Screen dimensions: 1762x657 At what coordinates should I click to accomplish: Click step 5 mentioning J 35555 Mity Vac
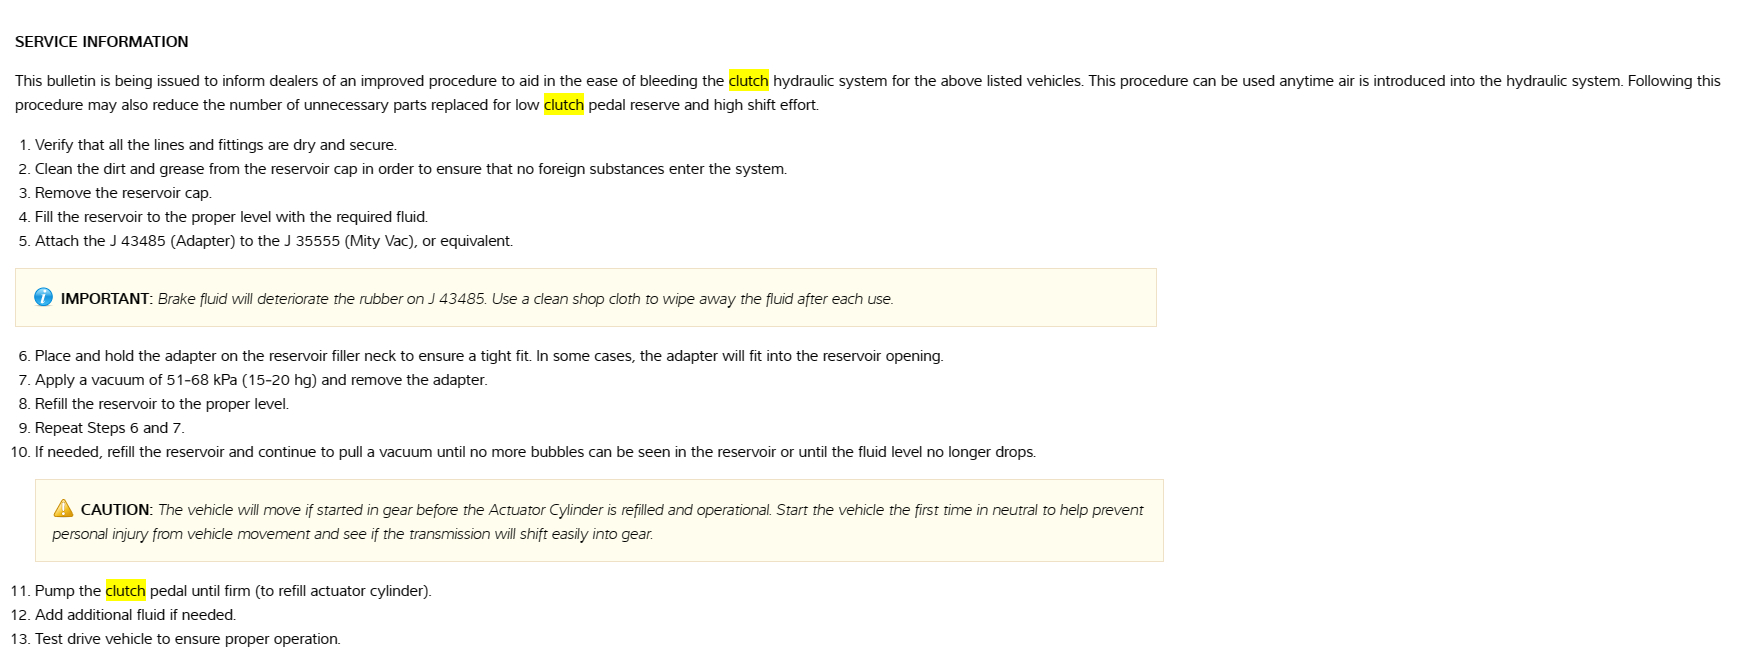point(273,241)
